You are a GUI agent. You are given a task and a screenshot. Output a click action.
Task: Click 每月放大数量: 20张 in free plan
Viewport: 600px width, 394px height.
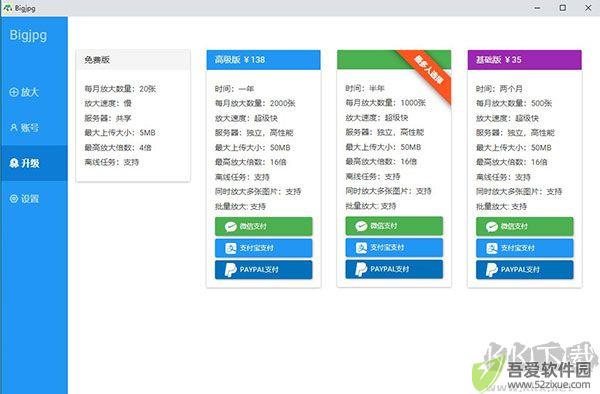click(120, 89)
